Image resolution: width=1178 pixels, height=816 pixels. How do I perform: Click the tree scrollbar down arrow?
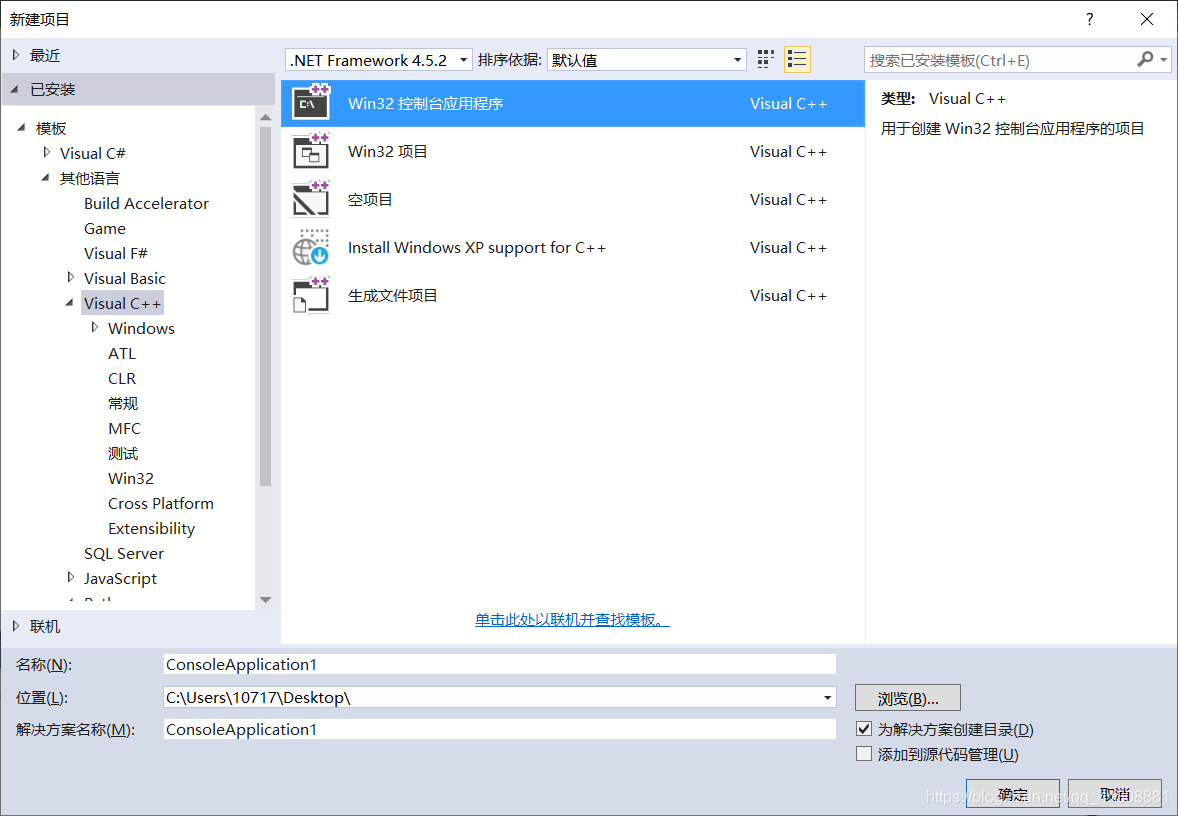tap(265, 600)
